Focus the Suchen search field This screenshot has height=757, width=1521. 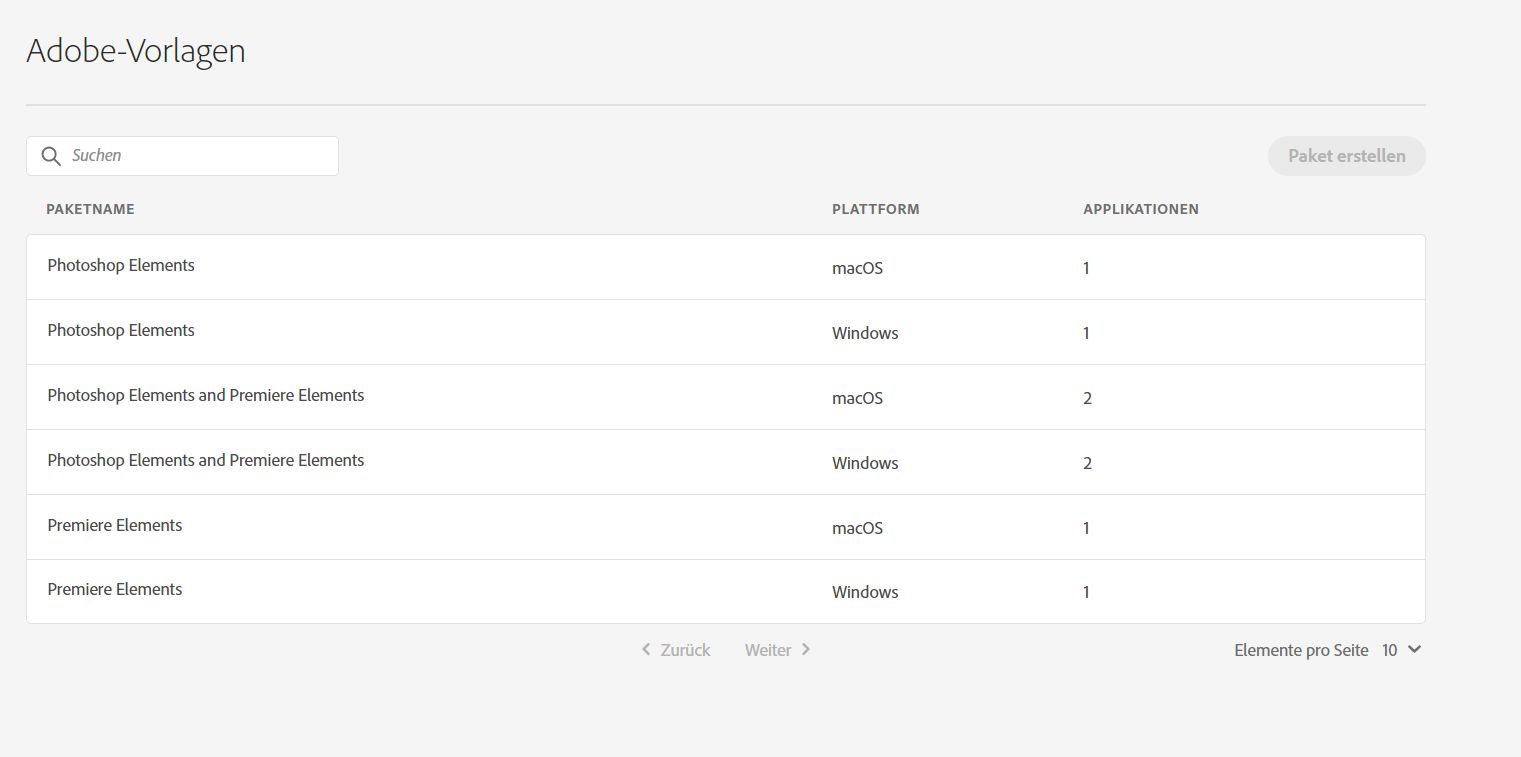(x=182, y=156)
